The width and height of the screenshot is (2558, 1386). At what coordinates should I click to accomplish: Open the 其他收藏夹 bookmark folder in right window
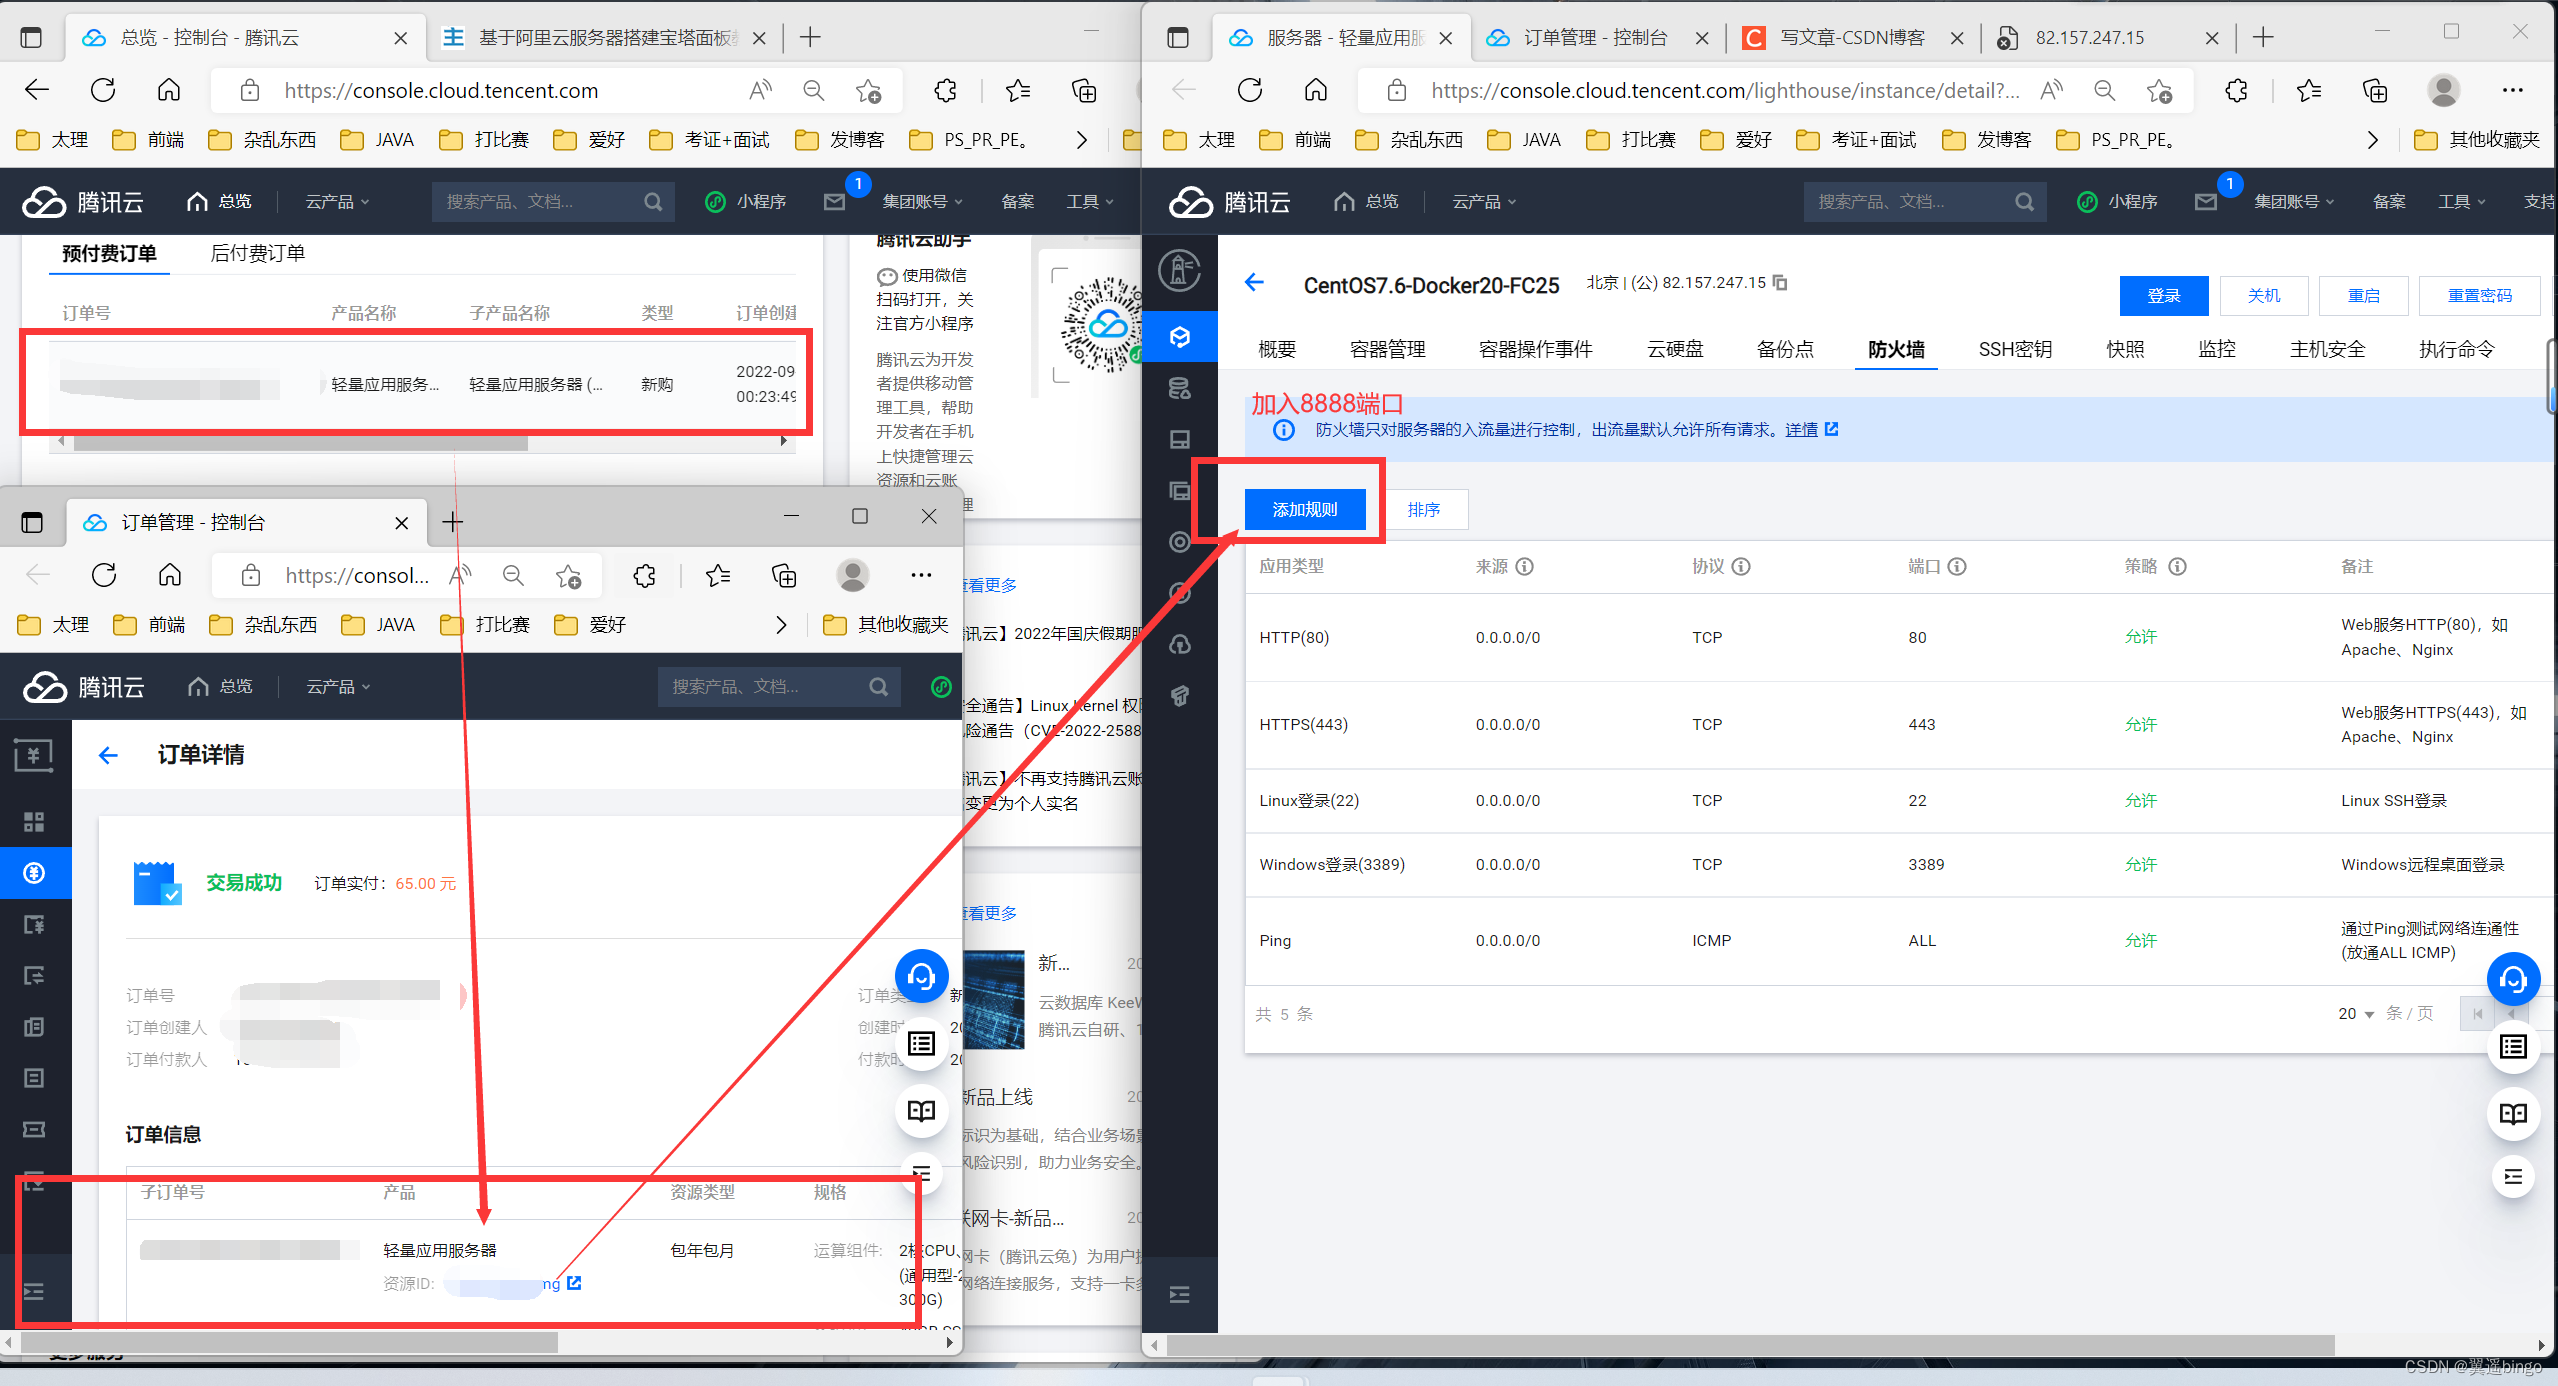coord(2476,140)
